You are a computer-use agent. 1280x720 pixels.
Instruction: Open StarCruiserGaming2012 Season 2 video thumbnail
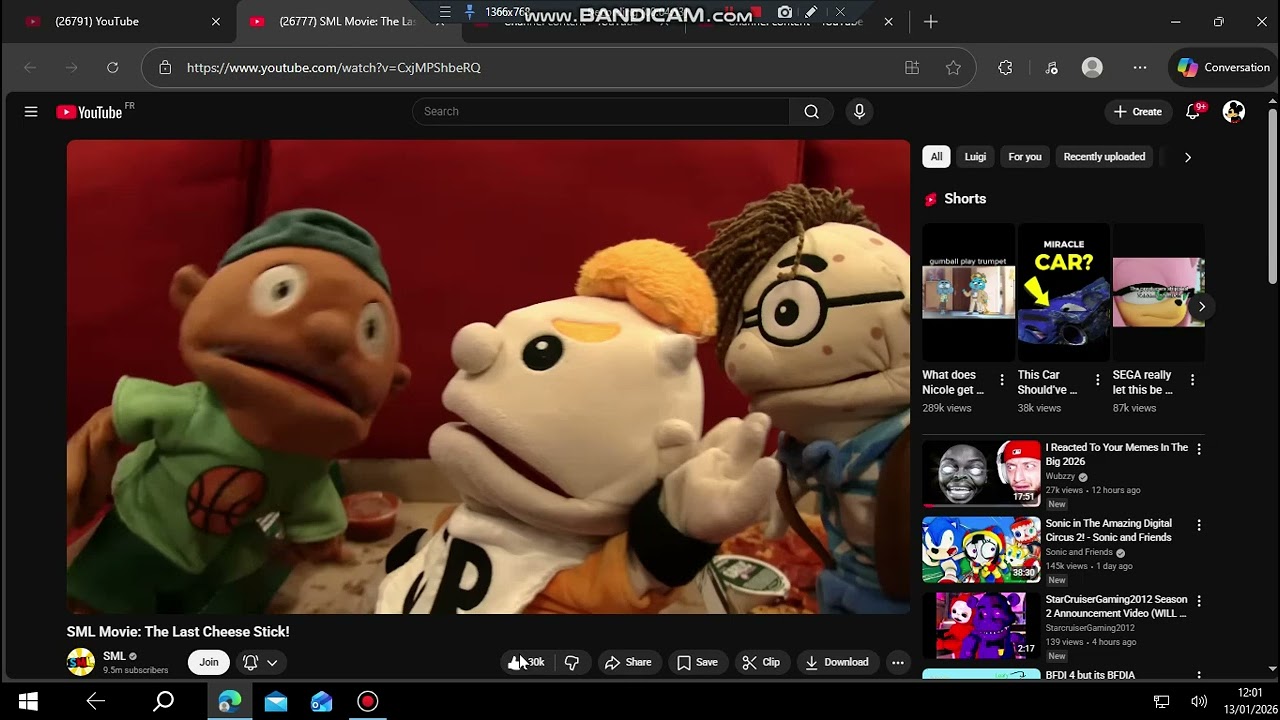coord(981,625)
